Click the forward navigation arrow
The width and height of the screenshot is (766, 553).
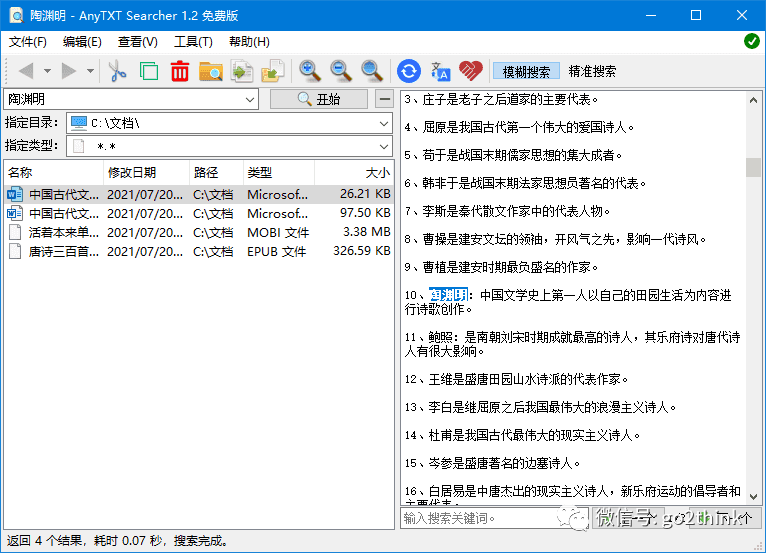[69, 71]
